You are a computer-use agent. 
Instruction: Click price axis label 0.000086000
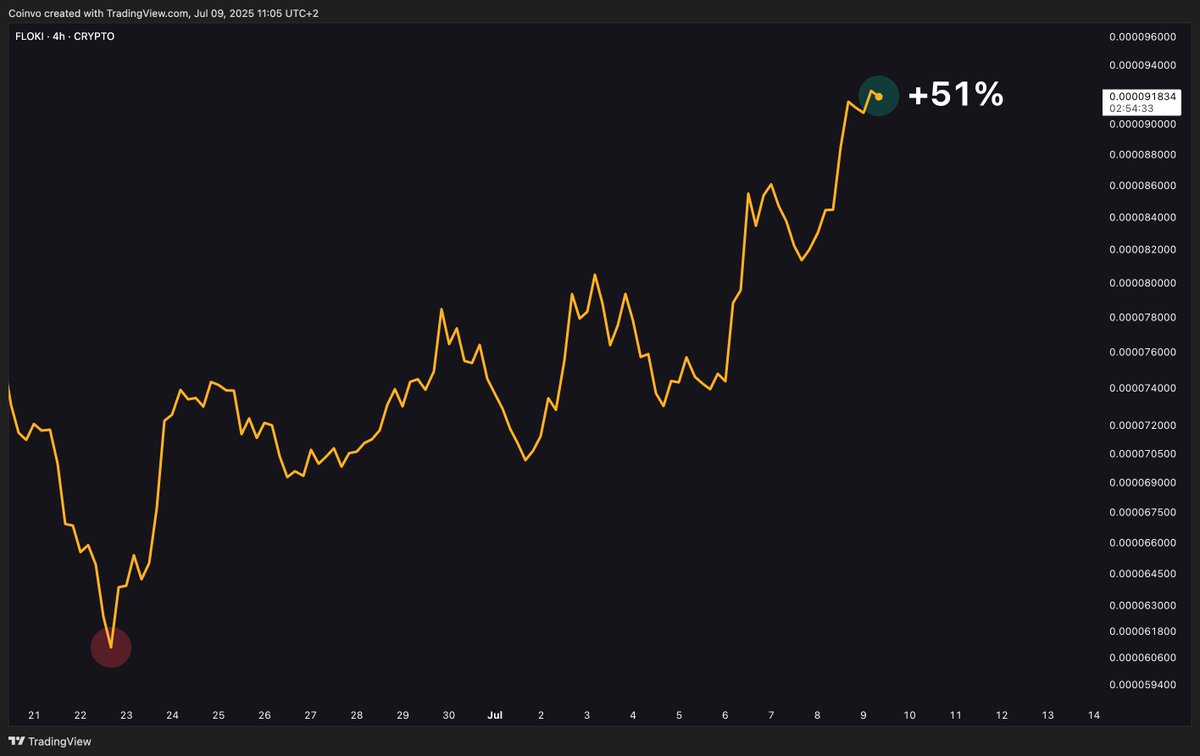tap(1145, 186)
